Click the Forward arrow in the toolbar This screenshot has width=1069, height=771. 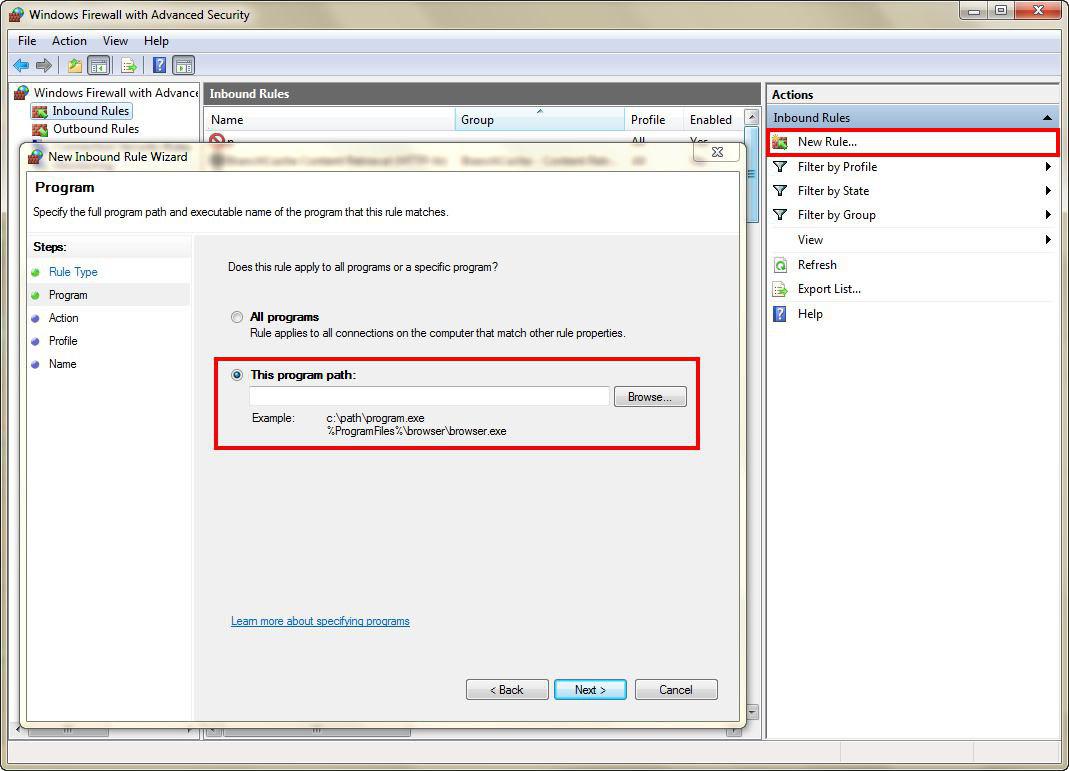coord(44,65)
